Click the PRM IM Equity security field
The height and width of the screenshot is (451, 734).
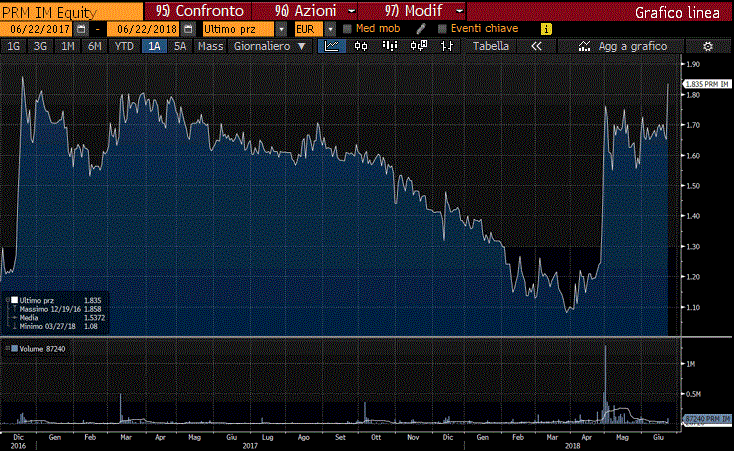[x=72, y=12]
